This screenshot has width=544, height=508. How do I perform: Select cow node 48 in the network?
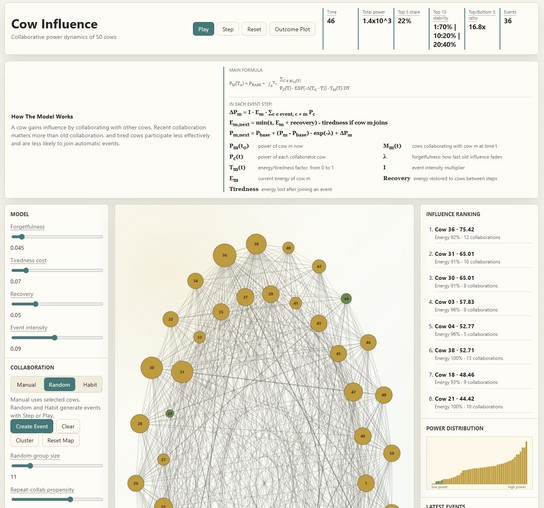tap(384, 395)
